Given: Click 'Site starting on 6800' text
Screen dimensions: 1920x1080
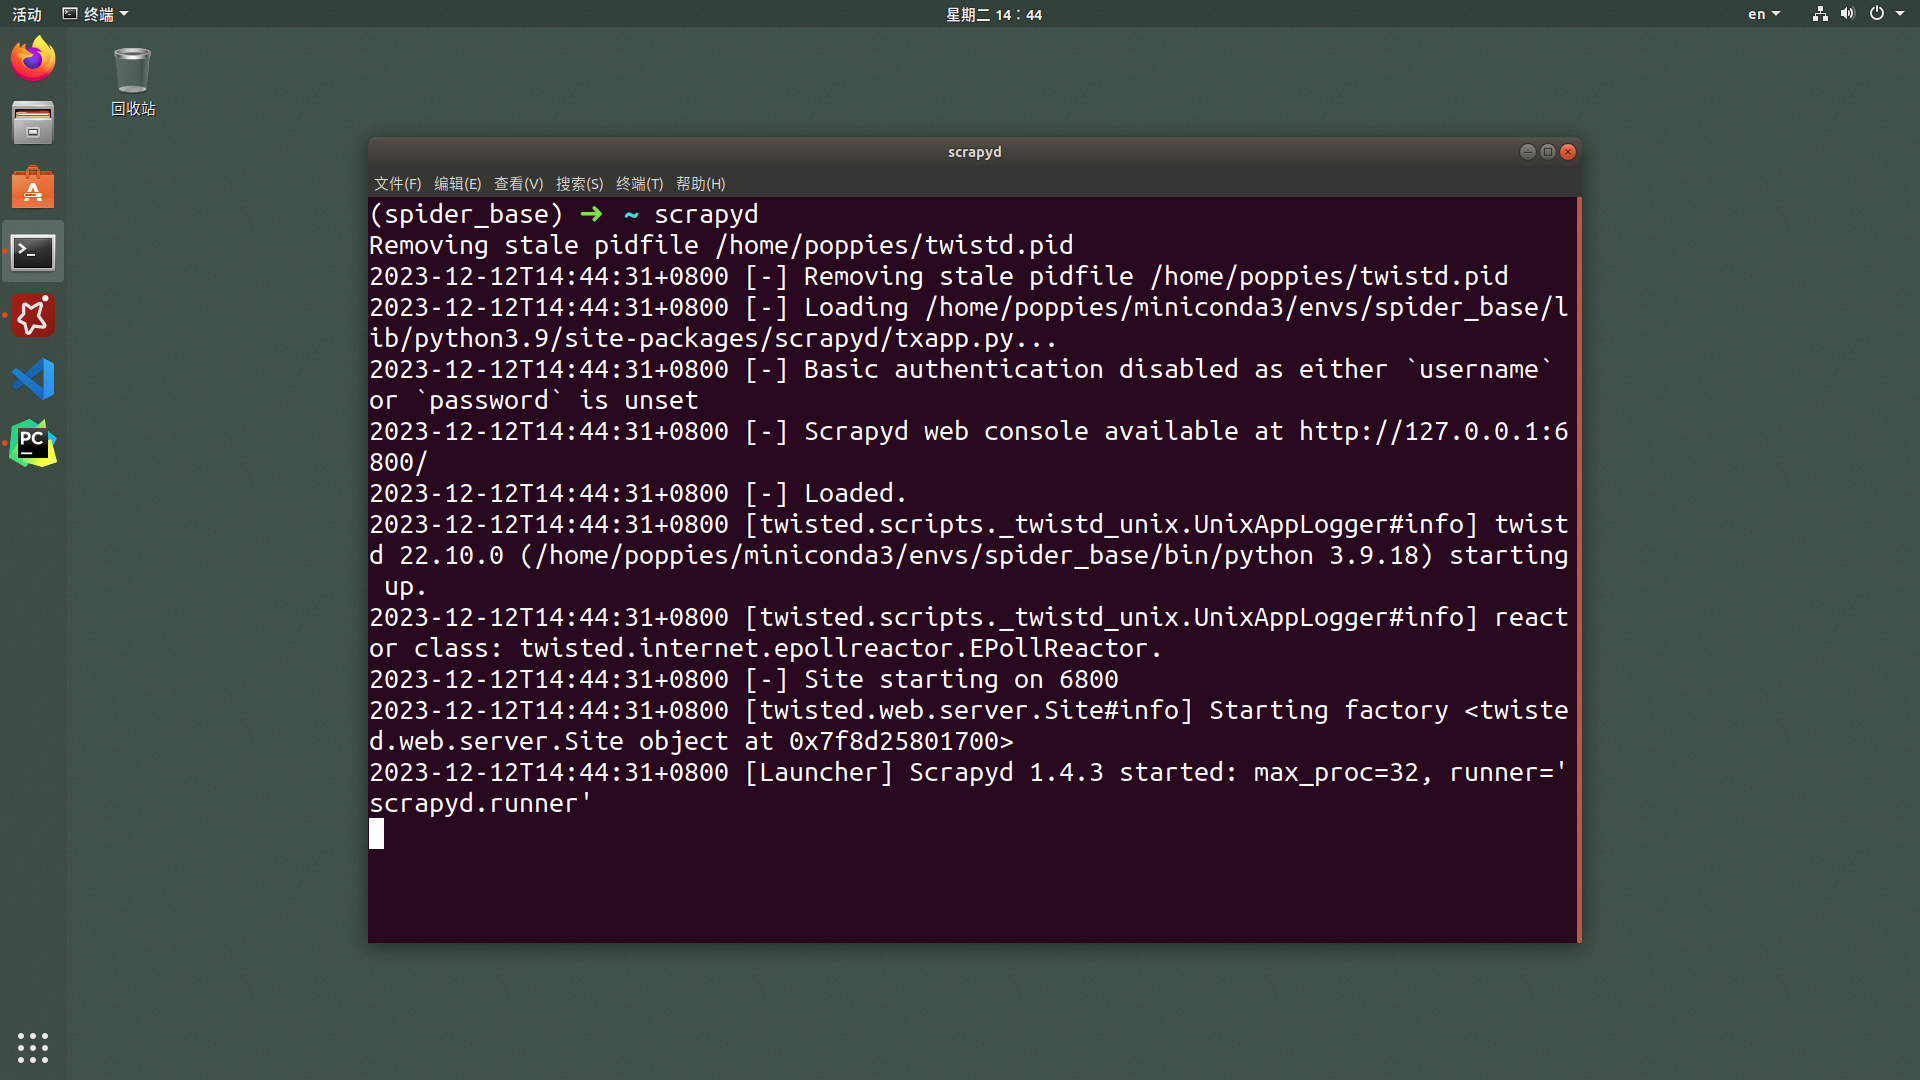Looking at the screenshot, I should [x=961, y=679].
